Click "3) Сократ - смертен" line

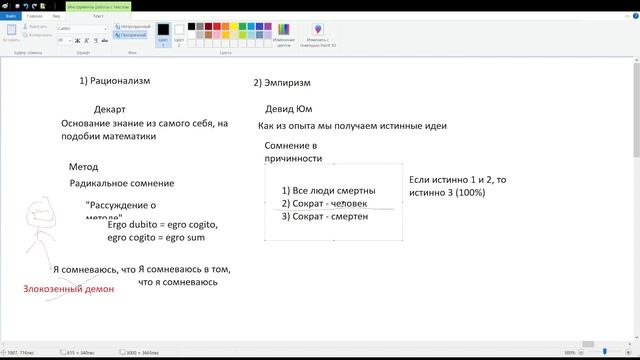coord(325,216)
